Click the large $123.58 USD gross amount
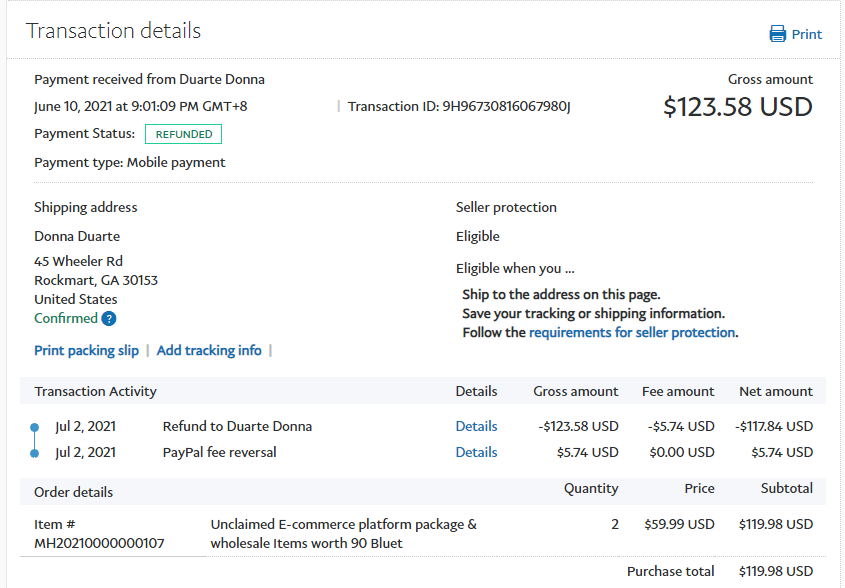Viewport: 845px width, 588px height. pos(737,107)
